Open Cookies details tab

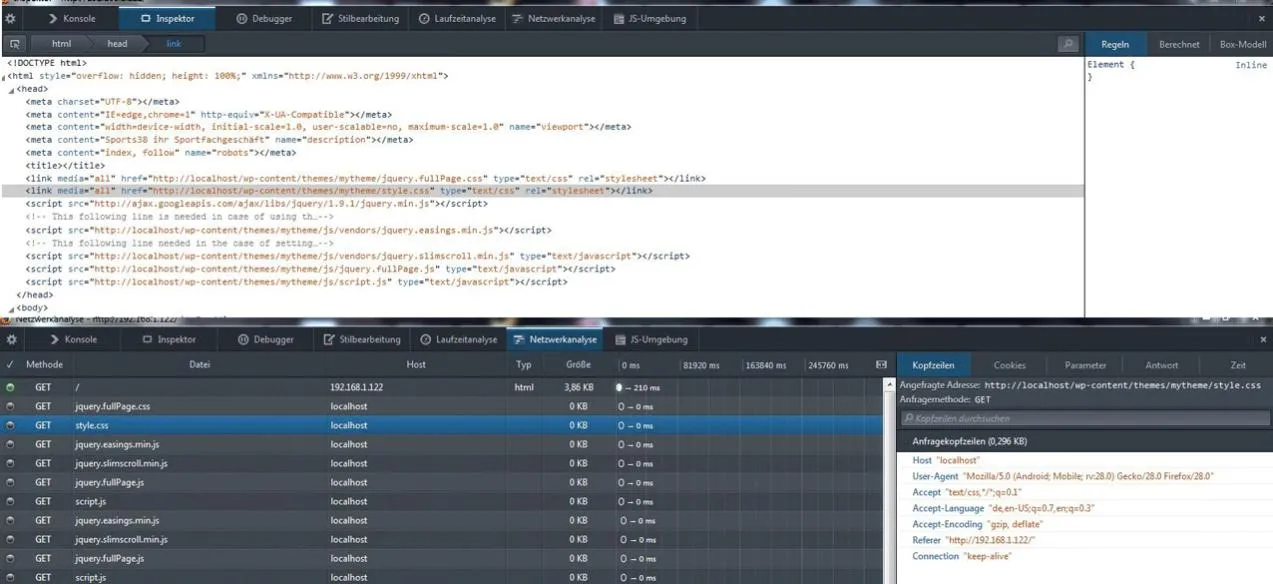[1009, 365]
